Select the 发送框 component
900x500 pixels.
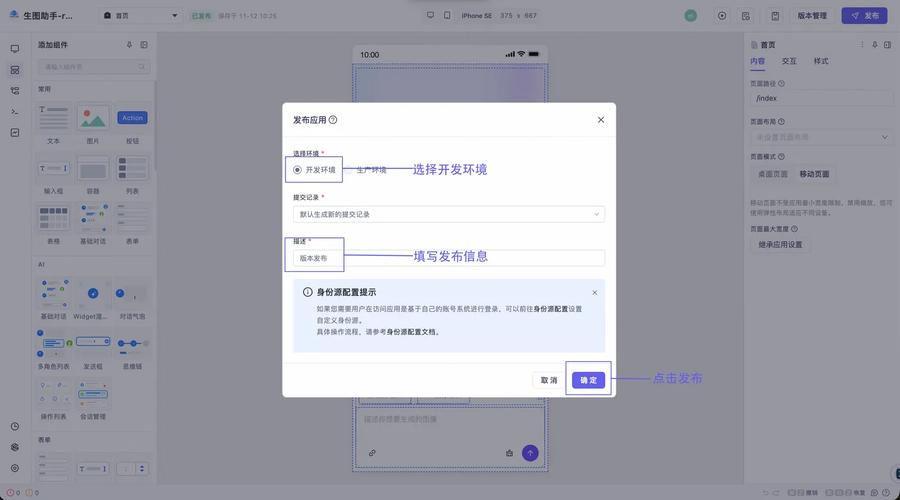pos(93,350)
